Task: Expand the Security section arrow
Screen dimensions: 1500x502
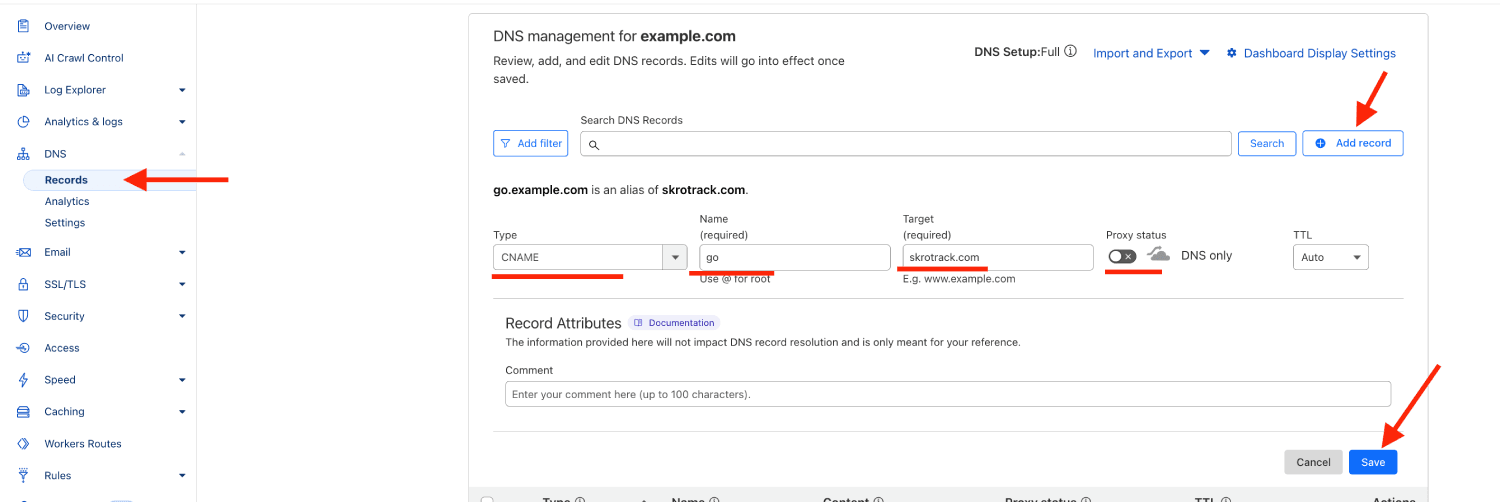Action: click(x=182, y=316)
